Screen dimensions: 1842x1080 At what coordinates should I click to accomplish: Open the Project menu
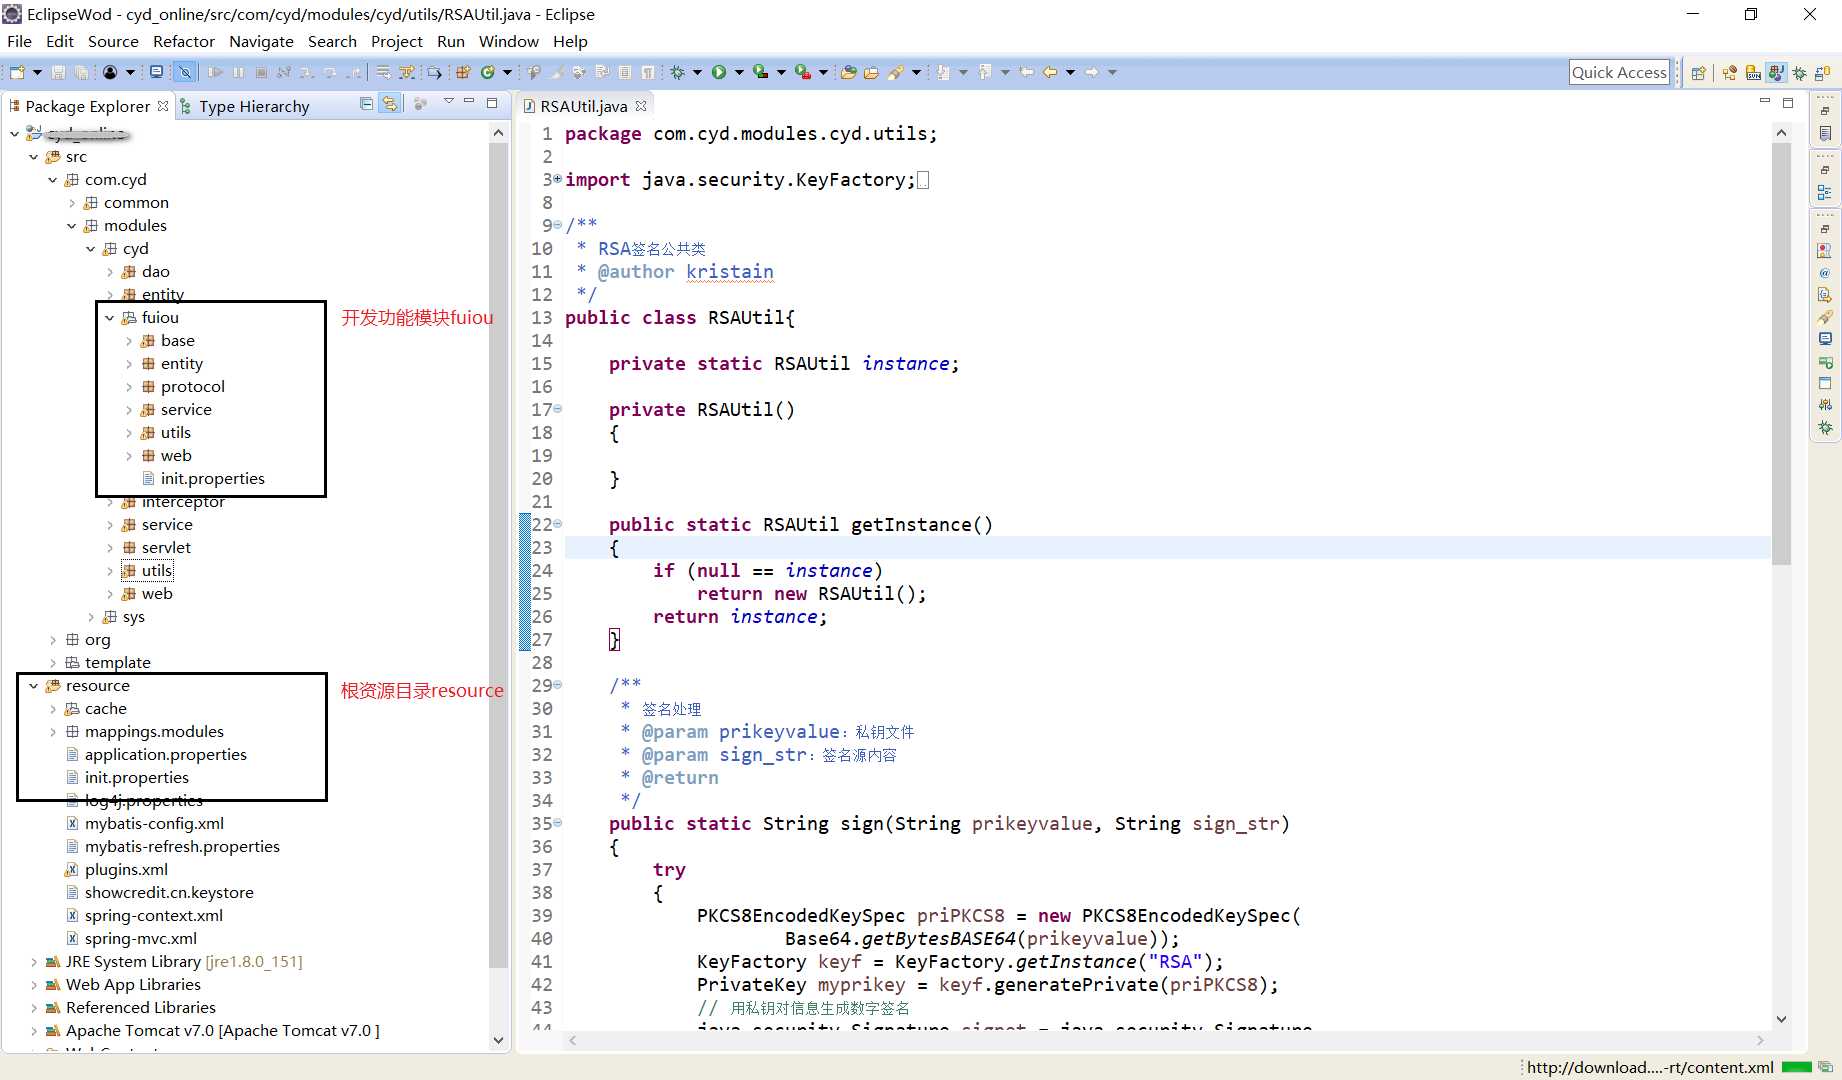coord(397,41)
